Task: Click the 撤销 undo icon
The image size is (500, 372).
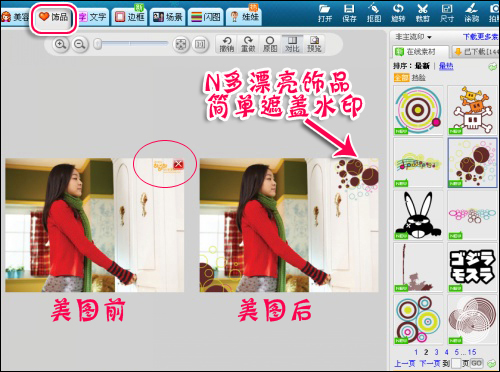Action: [x=226, y=44]
